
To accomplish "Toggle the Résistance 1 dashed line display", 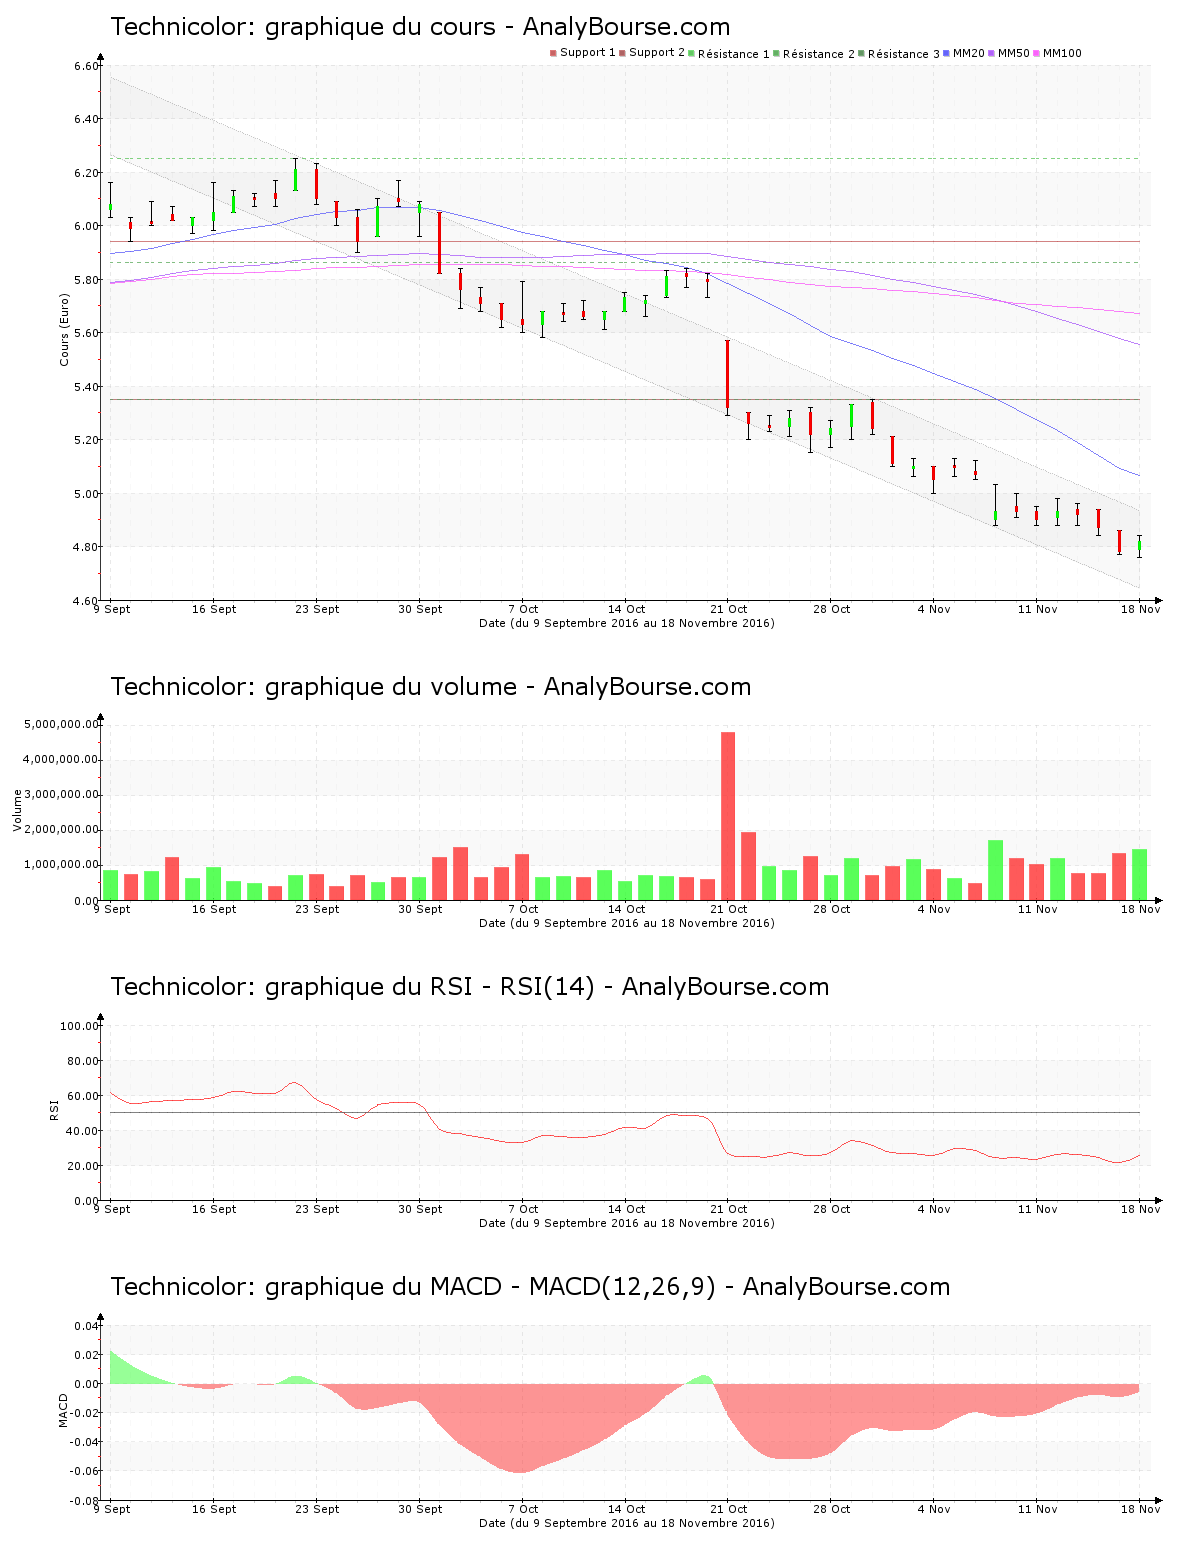I will tap(689, 52).
